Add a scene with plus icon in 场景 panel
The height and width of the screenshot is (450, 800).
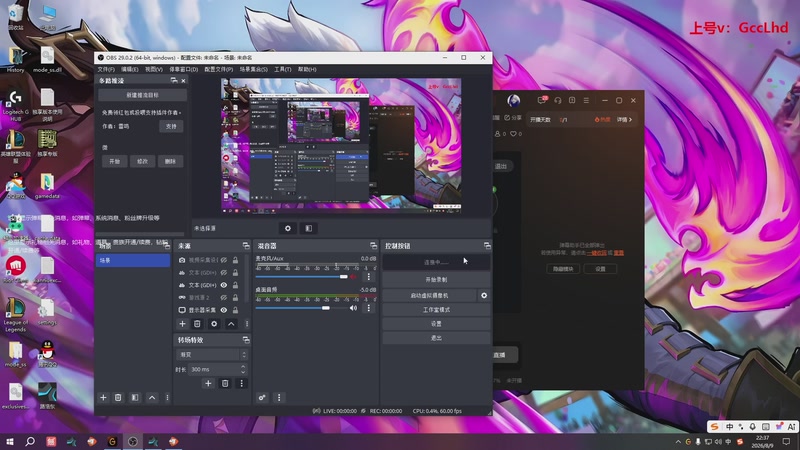(103, 397)
